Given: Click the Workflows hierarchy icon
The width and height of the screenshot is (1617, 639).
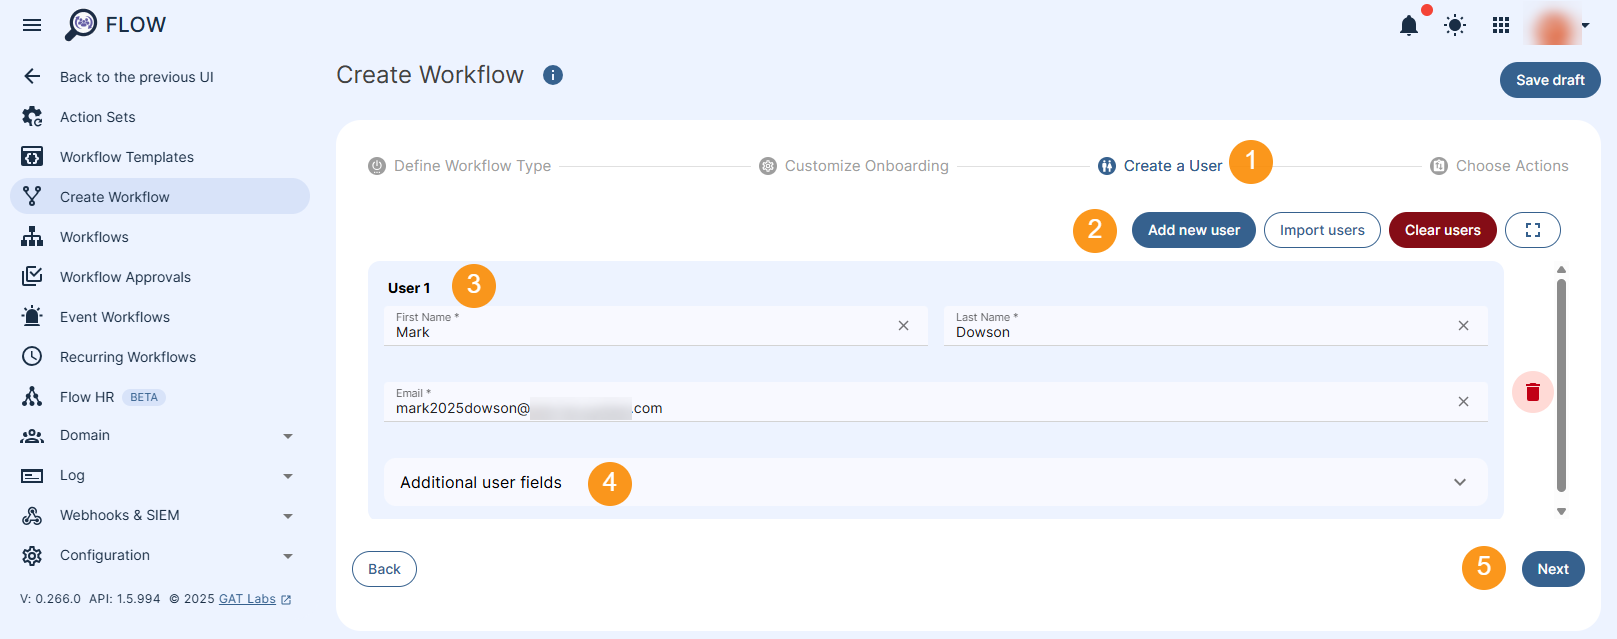Looking at the screenshot, I should point(32,237).
